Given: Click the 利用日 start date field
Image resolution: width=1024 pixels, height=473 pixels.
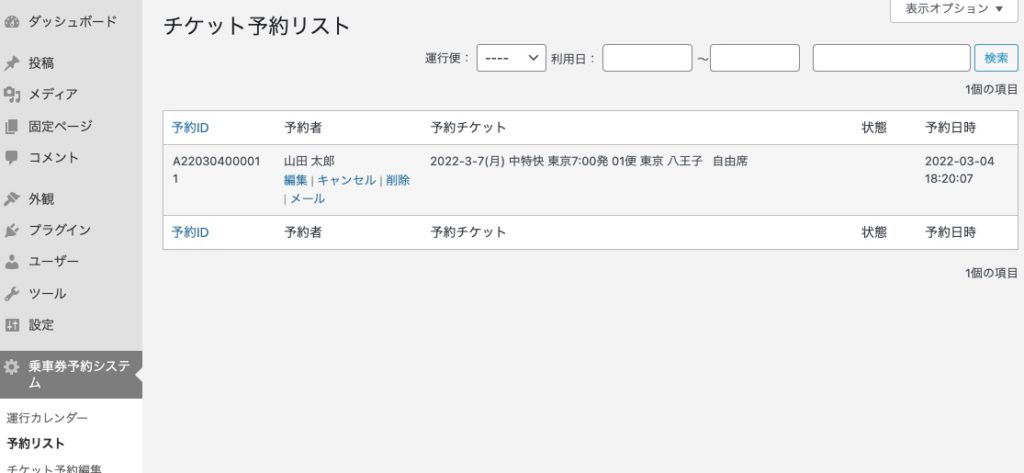Looking at the screenshot, I should coord(647,58).
